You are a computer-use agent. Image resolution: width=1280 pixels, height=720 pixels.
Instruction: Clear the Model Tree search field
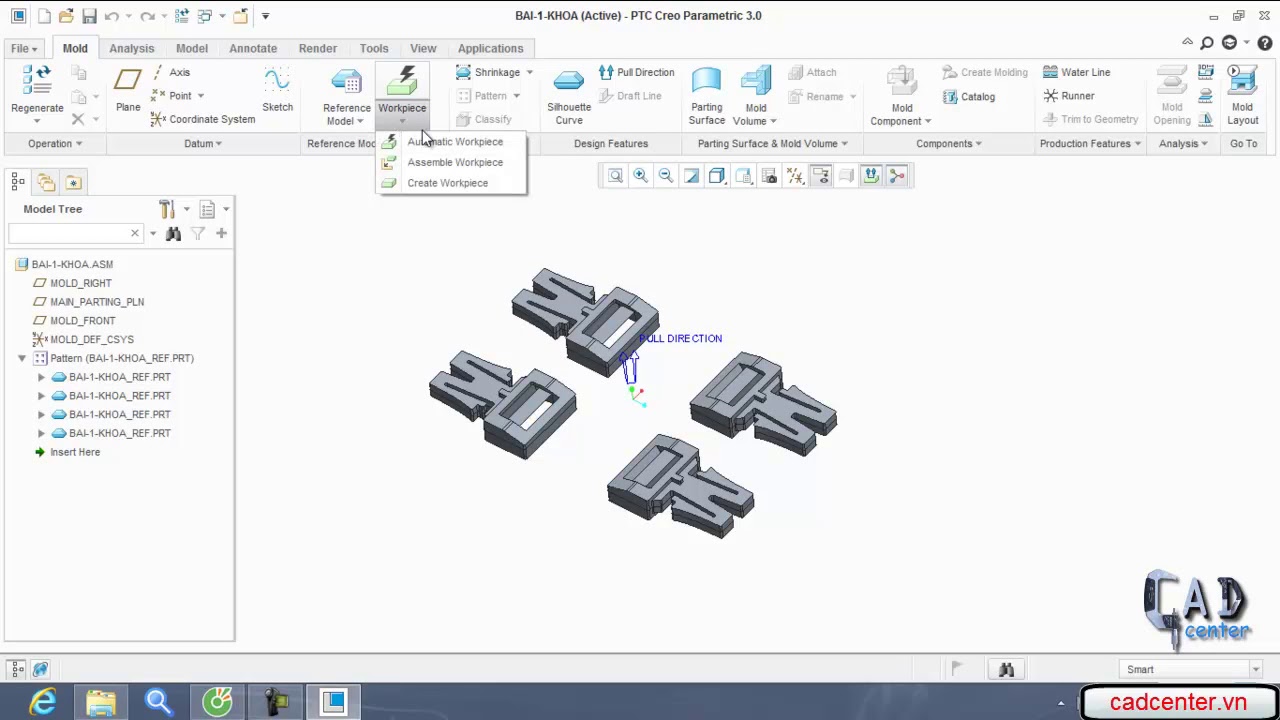(x=135, y=234)
